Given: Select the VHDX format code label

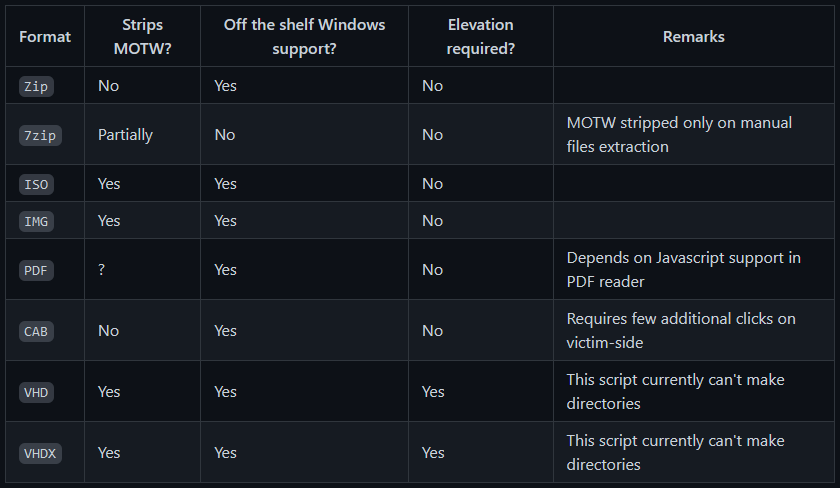Looking at the screenshot, I should (40, 453).
